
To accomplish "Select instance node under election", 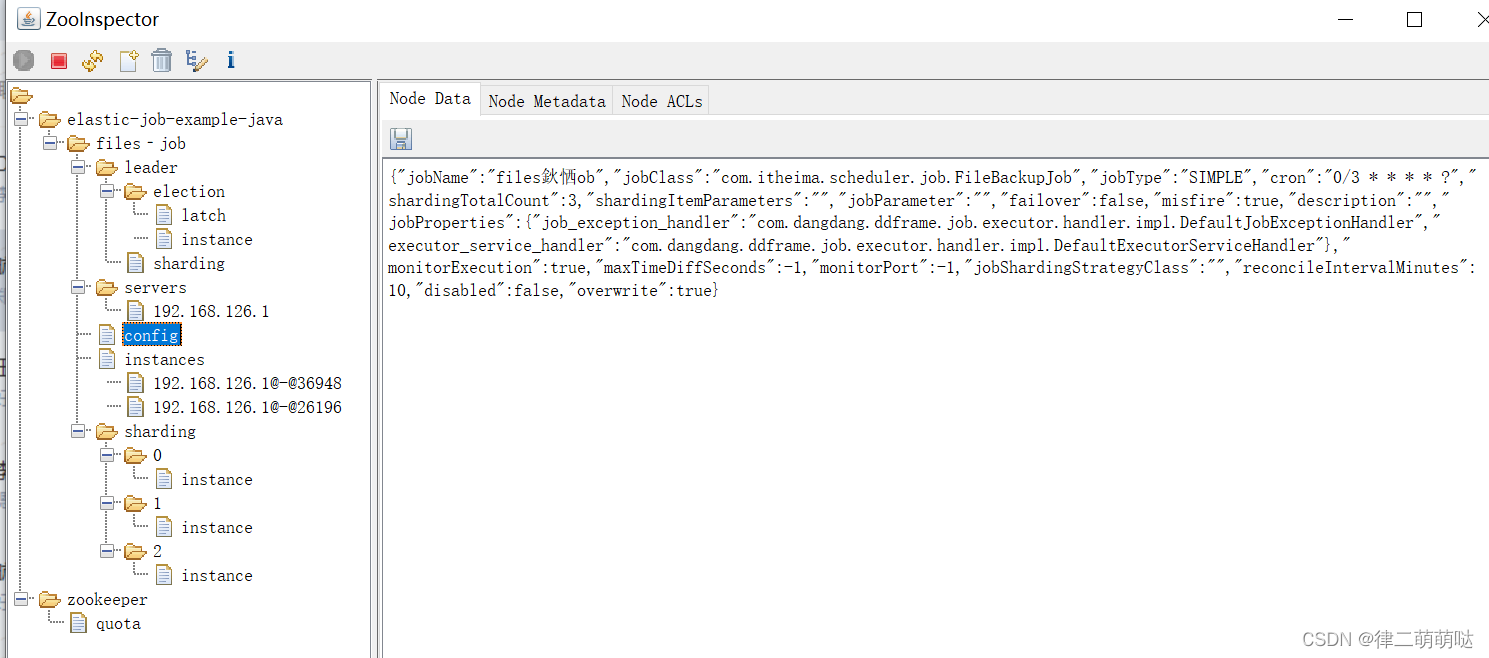I will click(x=217, y=240).
